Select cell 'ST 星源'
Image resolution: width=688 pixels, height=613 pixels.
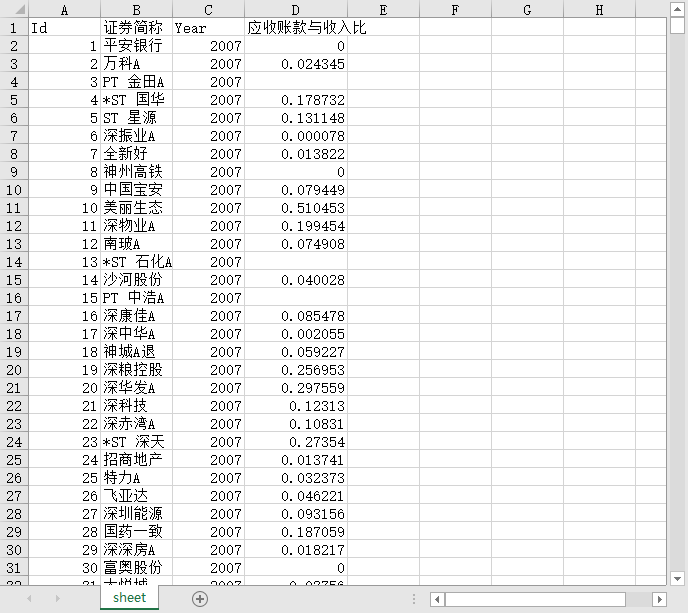pyautogui.click(x=136, y=118)
